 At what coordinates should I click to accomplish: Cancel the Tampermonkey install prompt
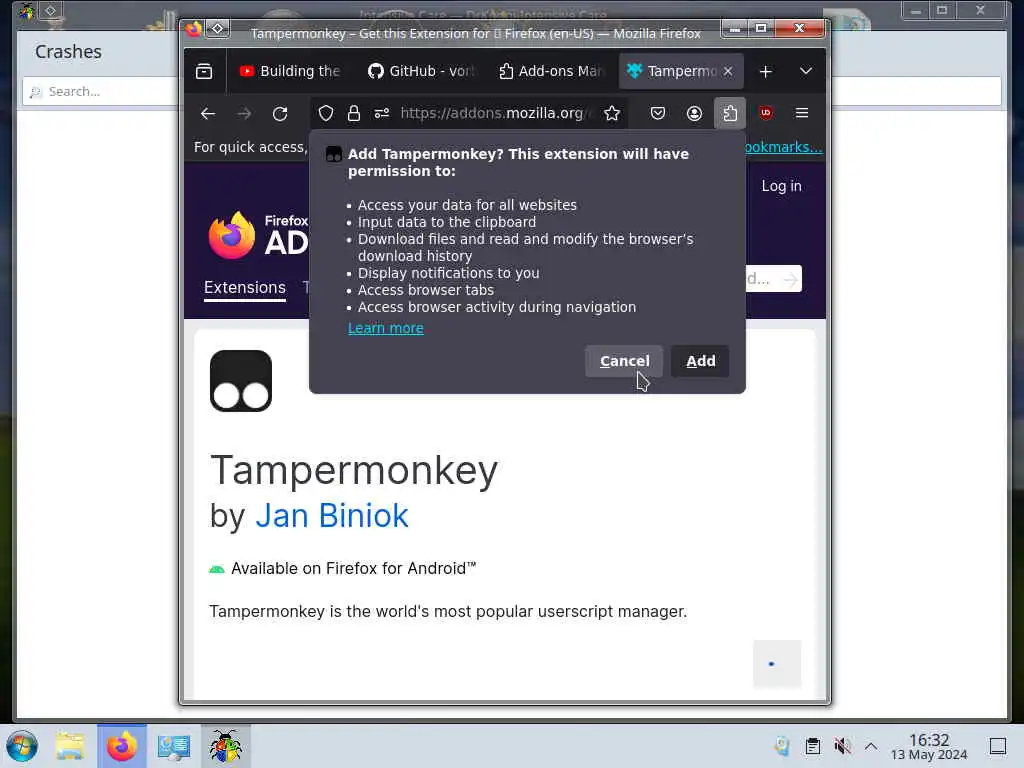click(624, 361)
